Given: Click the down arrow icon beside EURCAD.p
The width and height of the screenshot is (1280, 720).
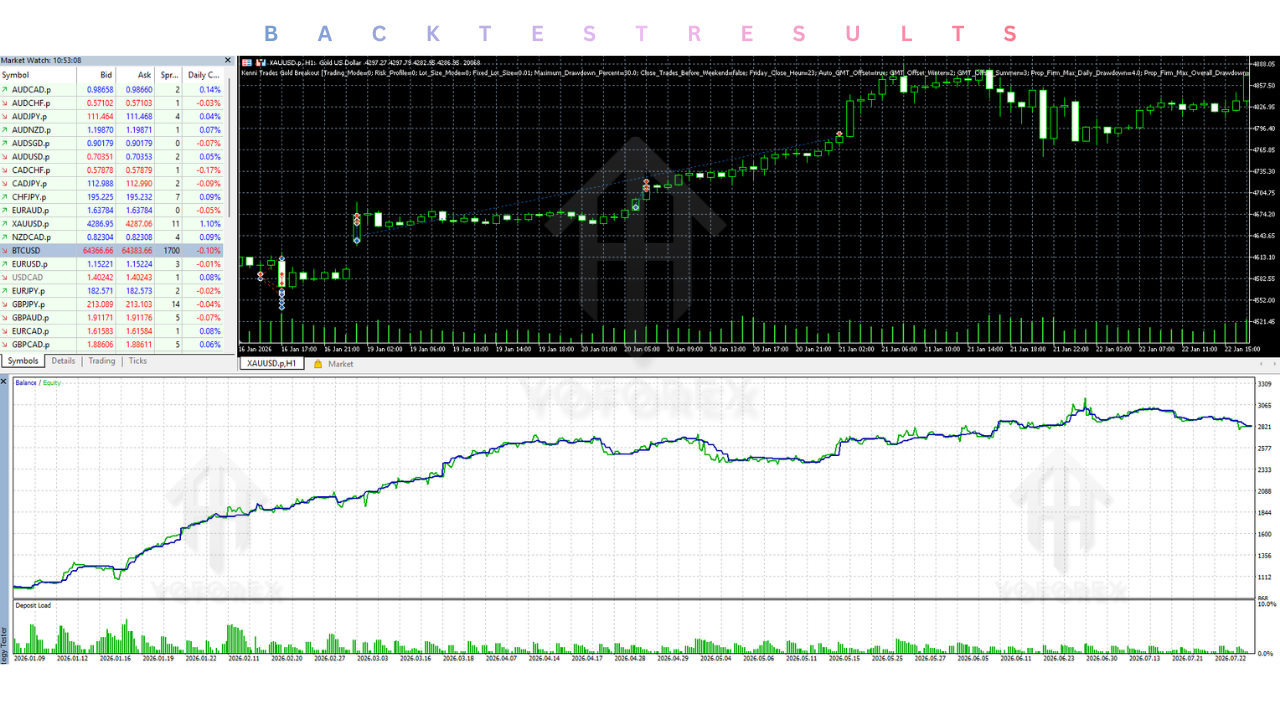Looking at the screenshot, I should [5, 331].
